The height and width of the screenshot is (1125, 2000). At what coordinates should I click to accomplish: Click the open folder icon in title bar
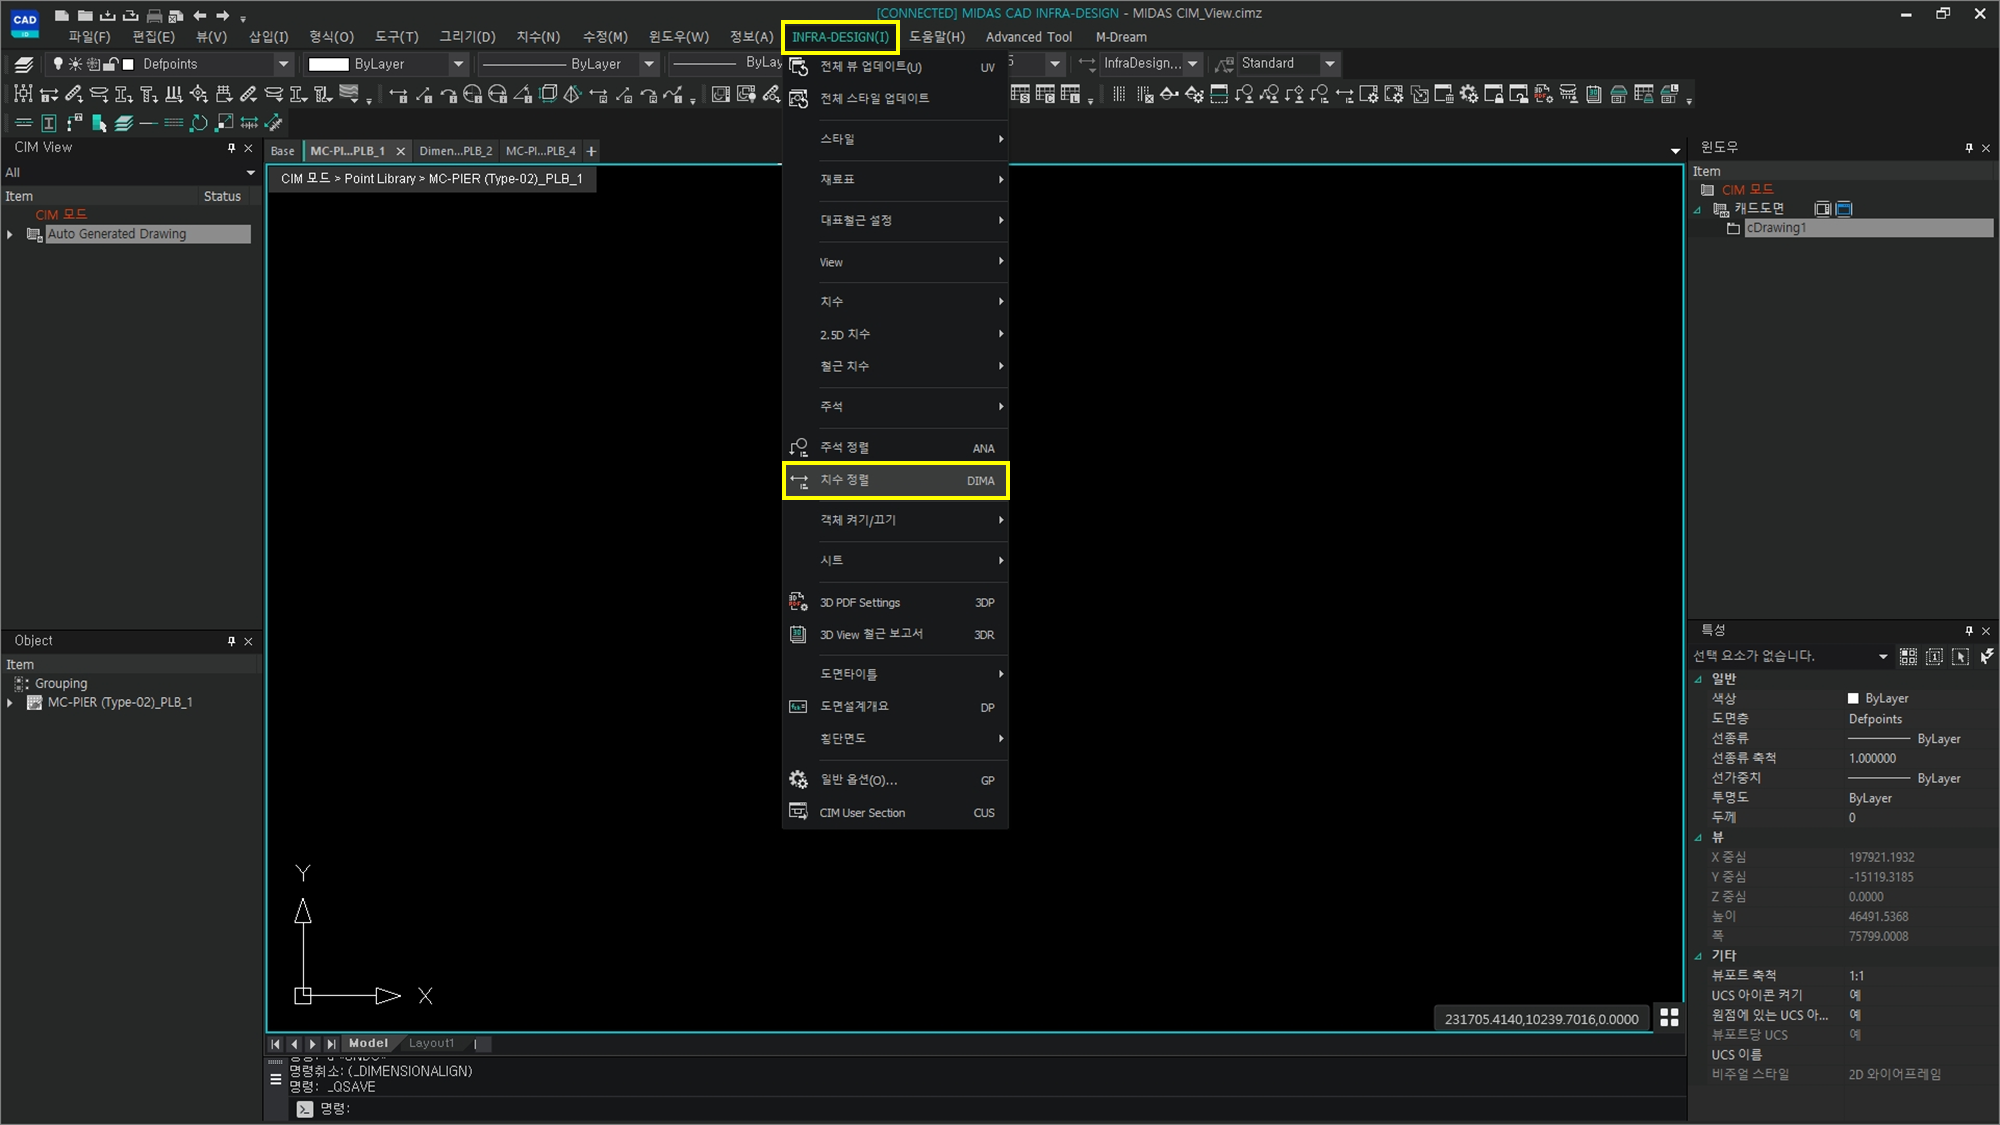(85, 15)
